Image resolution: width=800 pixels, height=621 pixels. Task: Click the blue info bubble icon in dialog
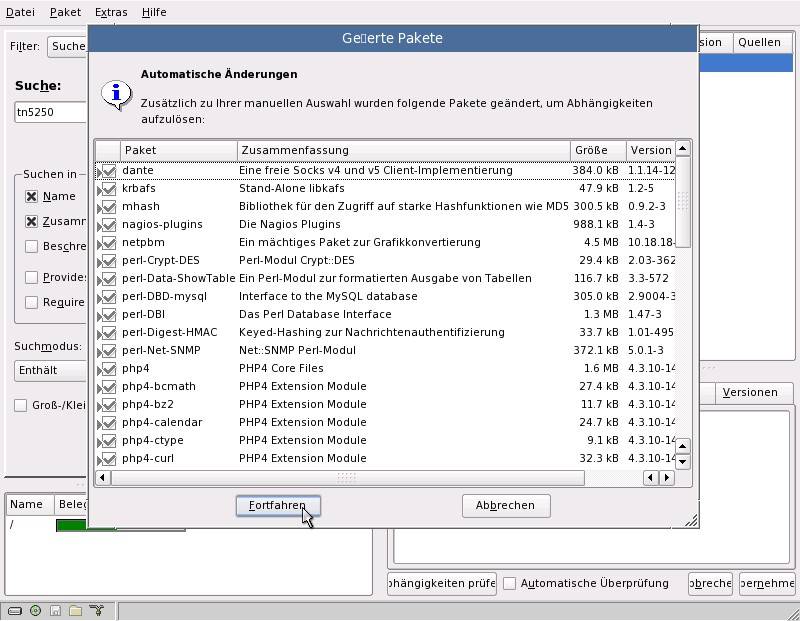116,95
